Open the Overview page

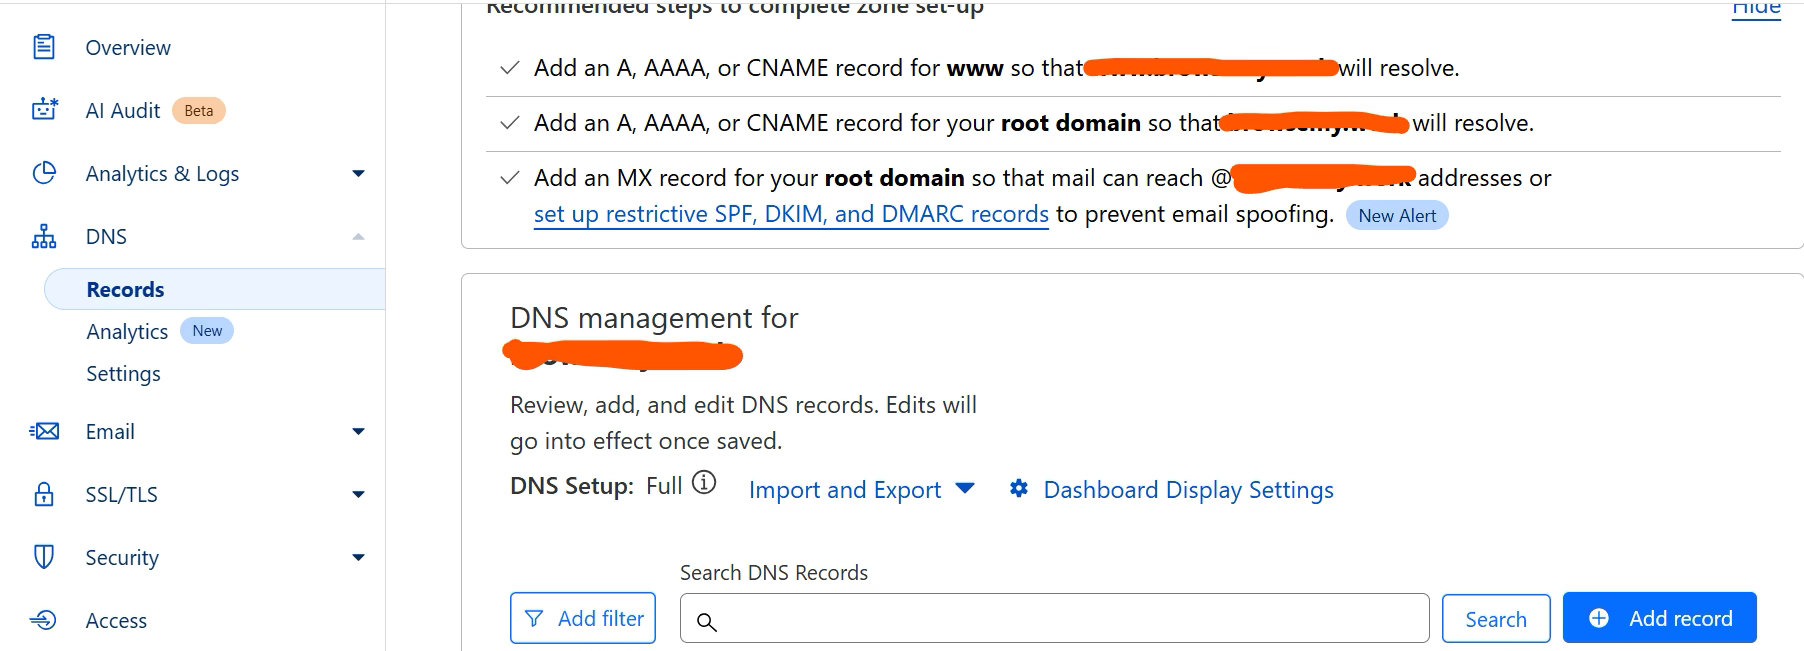pyautogui.click(x=128, y=47)
